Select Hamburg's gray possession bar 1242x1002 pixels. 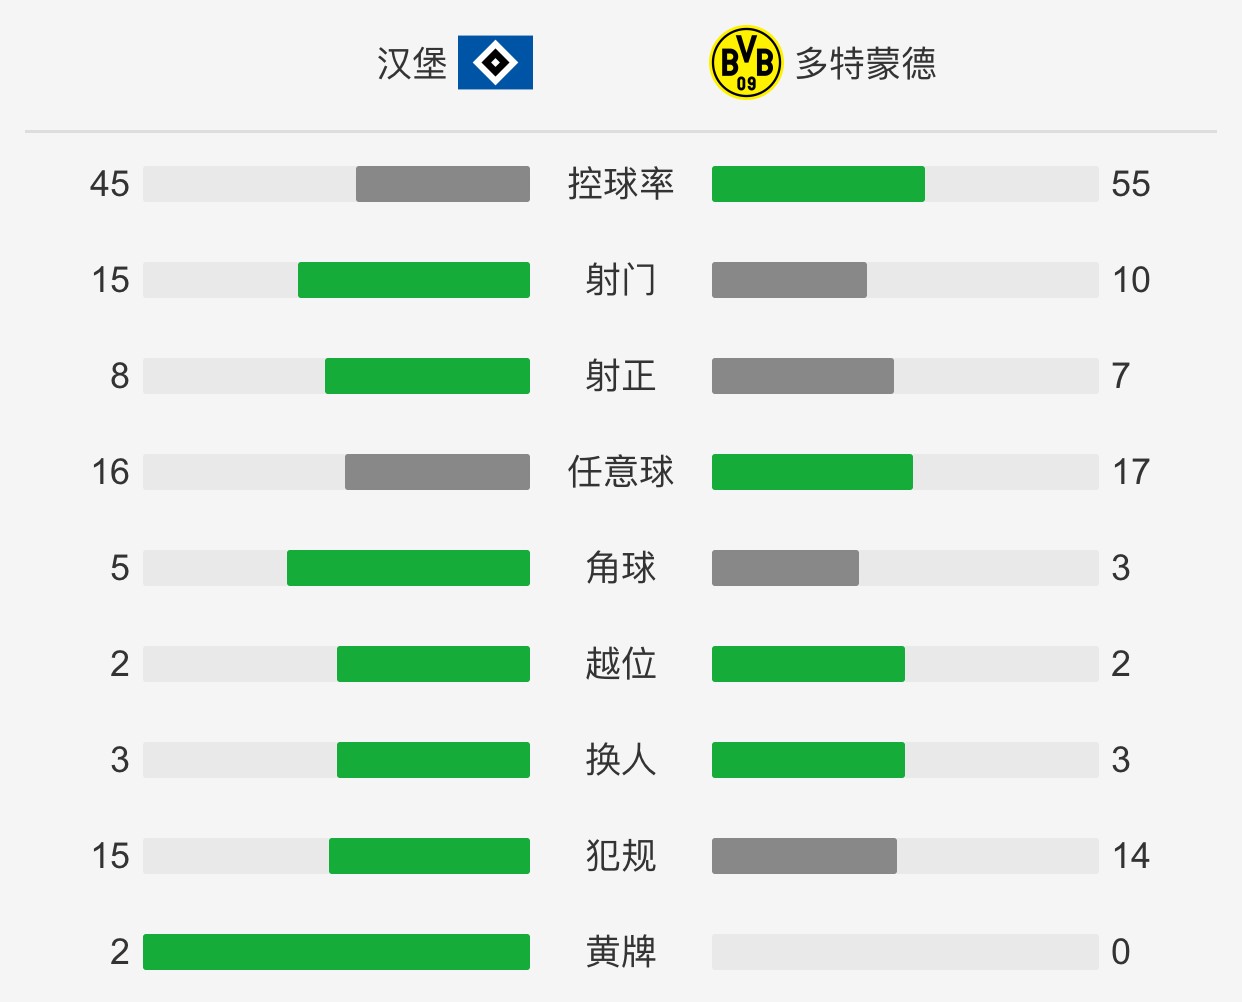click(x=443, y=184)
